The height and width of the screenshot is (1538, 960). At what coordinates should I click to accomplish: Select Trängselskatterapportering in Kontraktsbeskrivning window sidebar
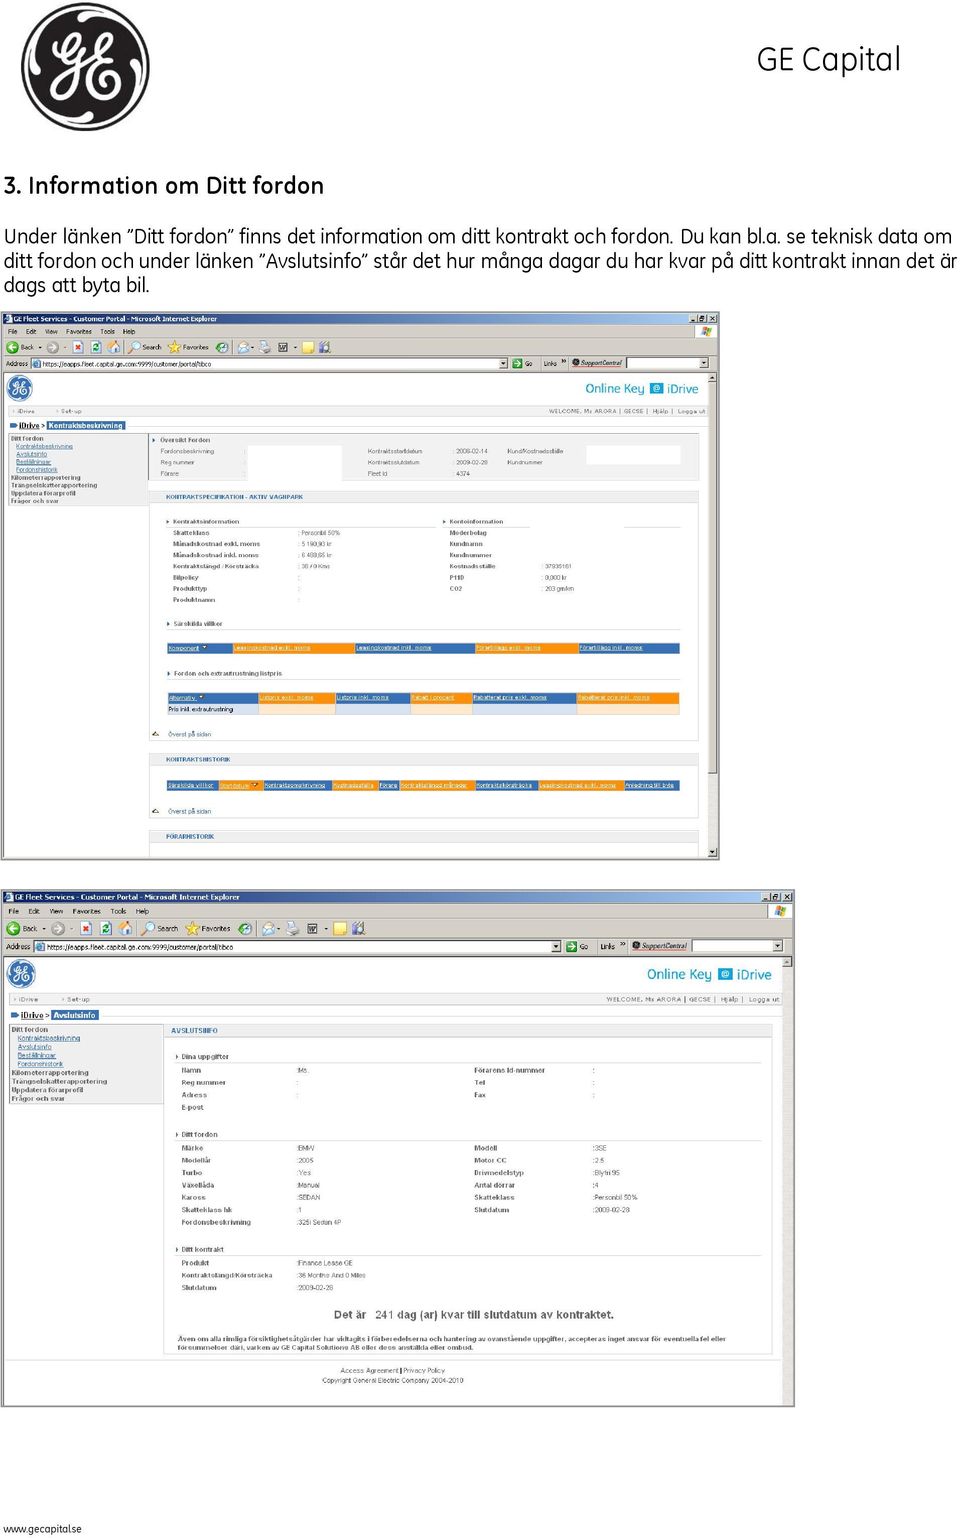54,485
